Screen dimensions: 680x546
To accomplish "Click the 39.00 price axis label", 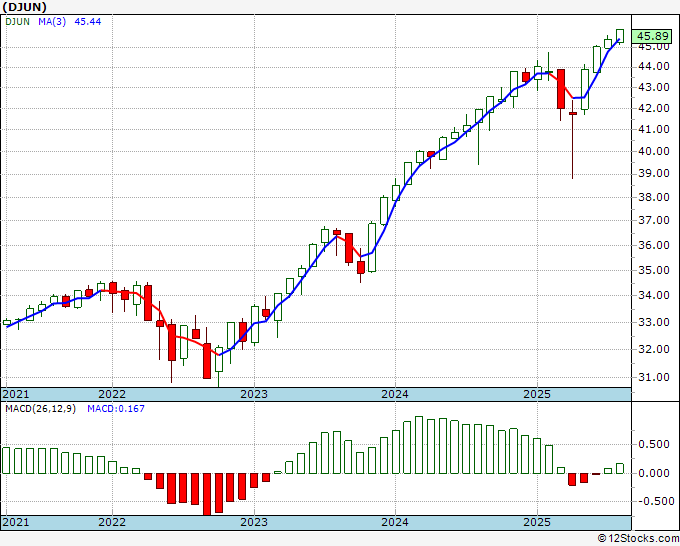I will tap(654, 173).
